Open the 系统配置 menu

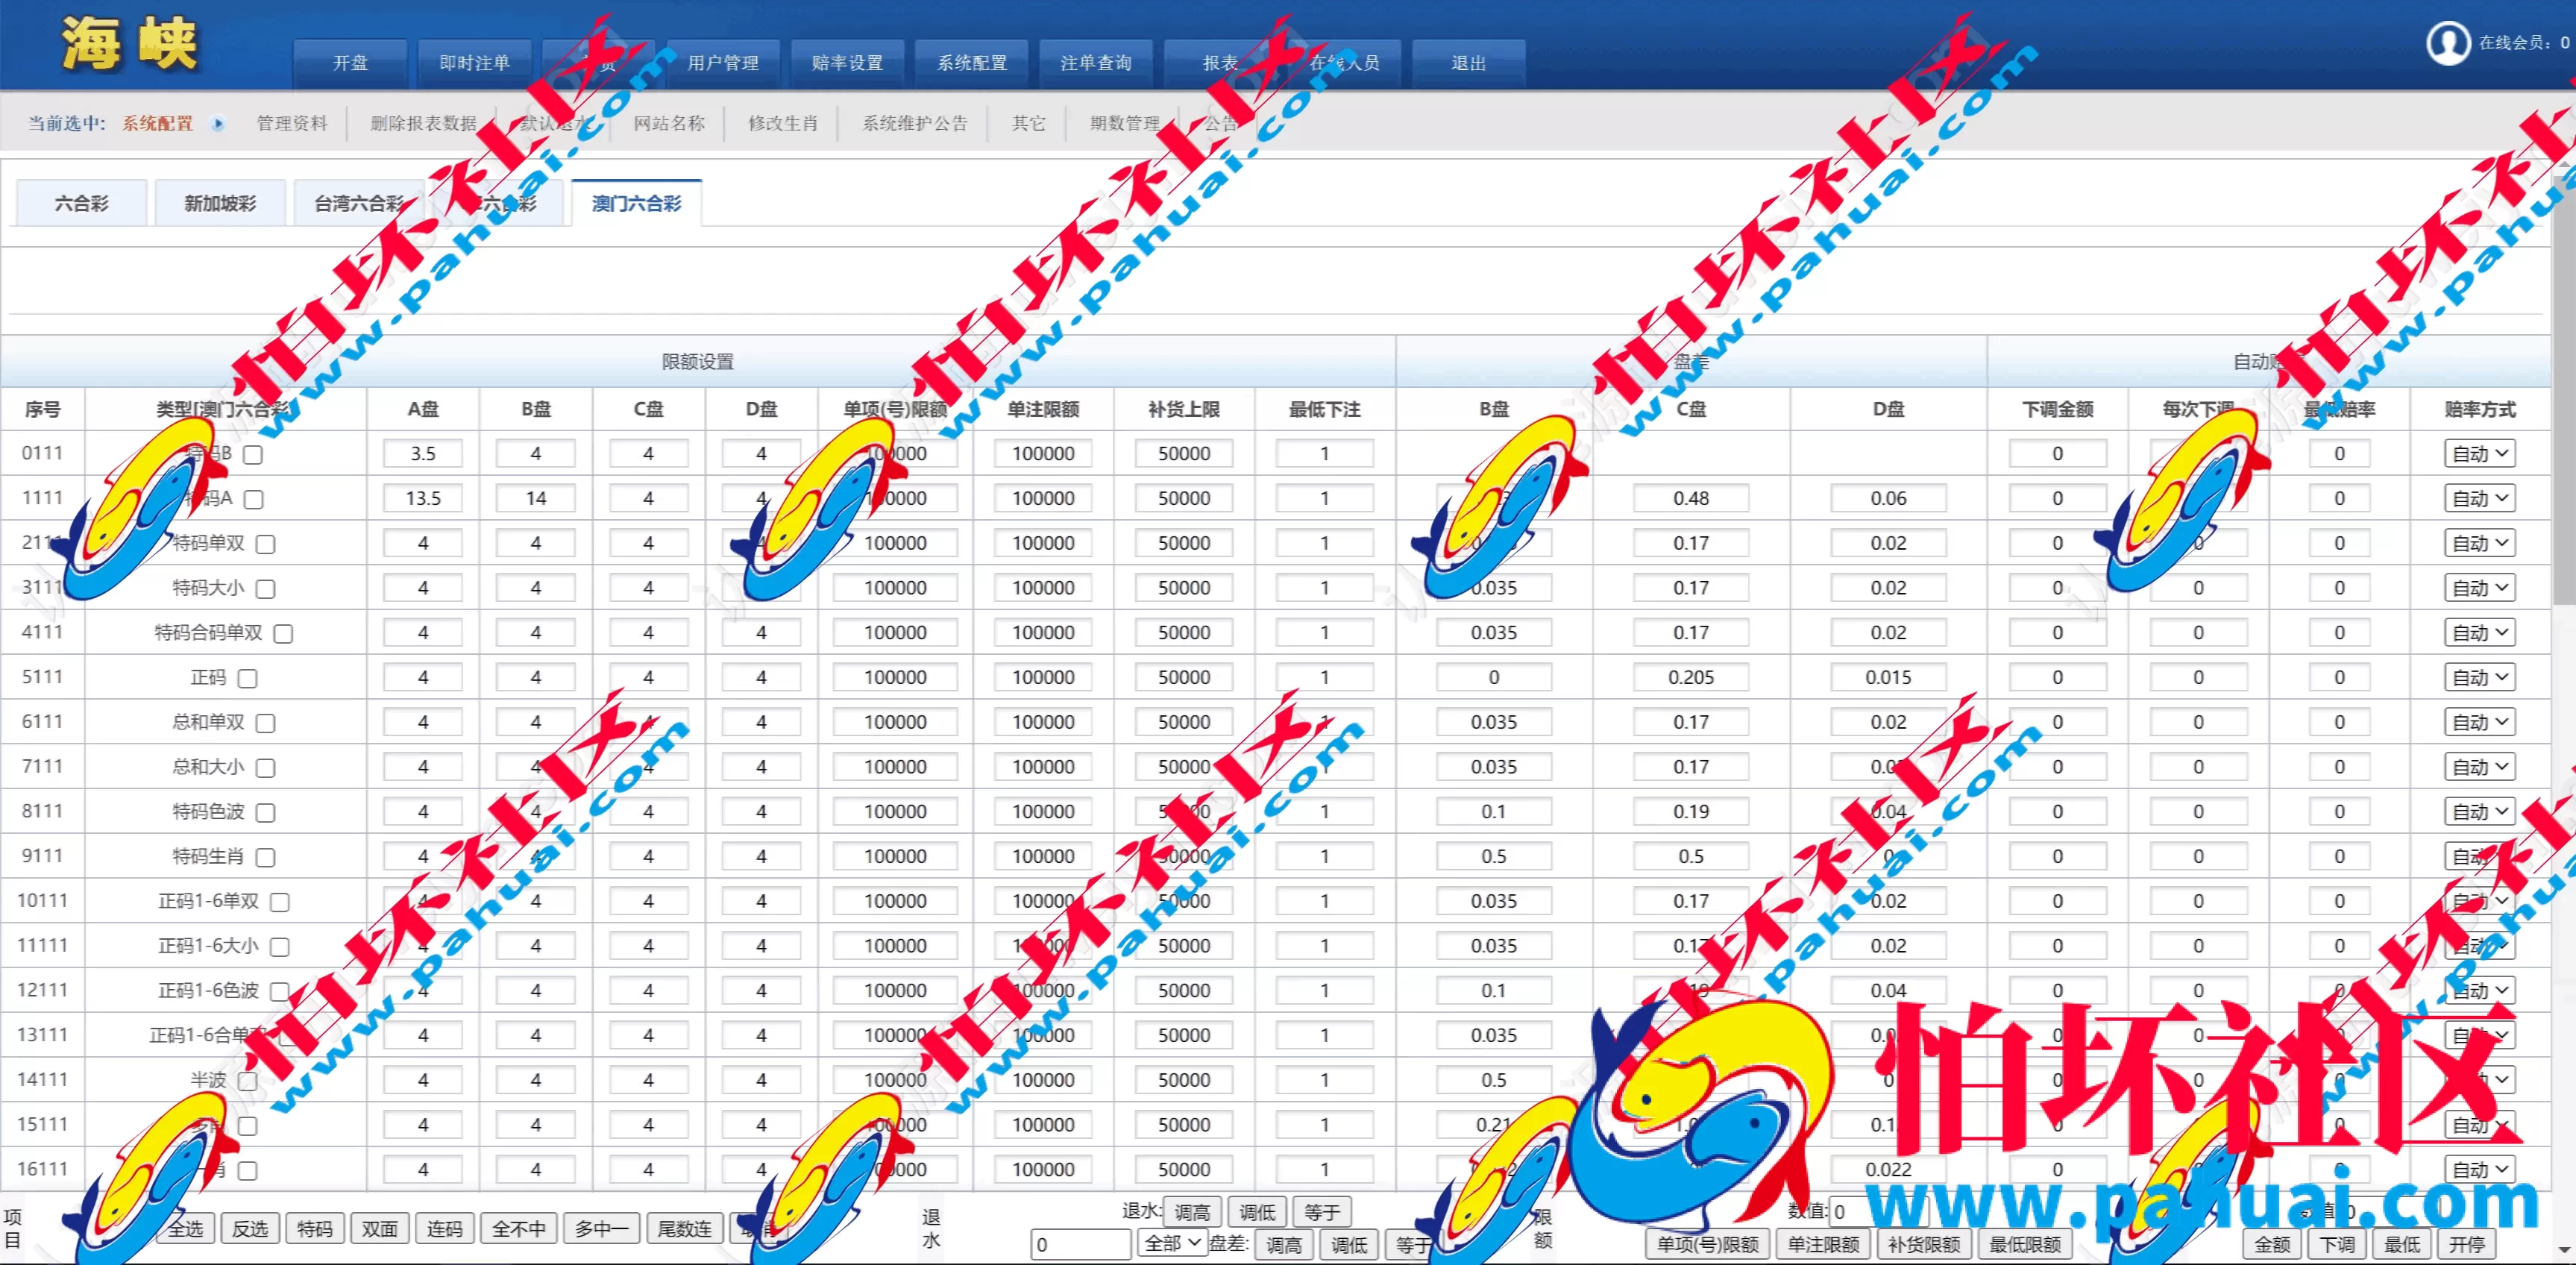point(972,63)
